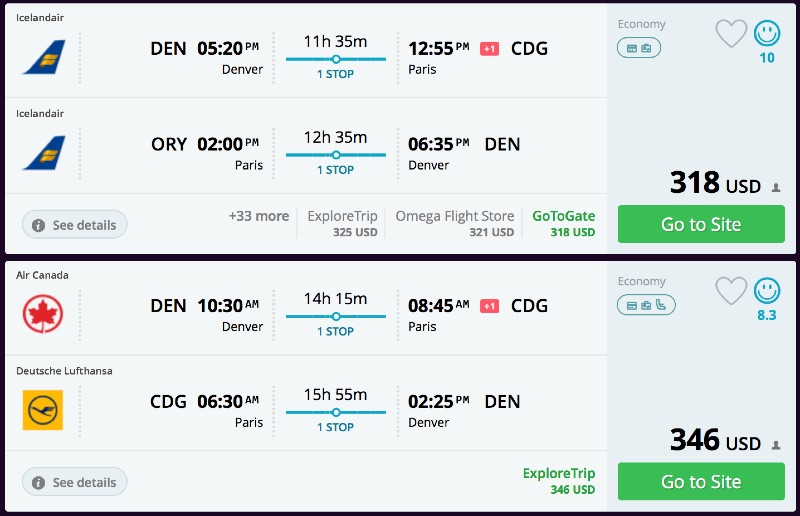Viewport: 800px width, 516px height.
Task: Click the smiley rating icon showing 8.3
Action: tap(767, 291)
